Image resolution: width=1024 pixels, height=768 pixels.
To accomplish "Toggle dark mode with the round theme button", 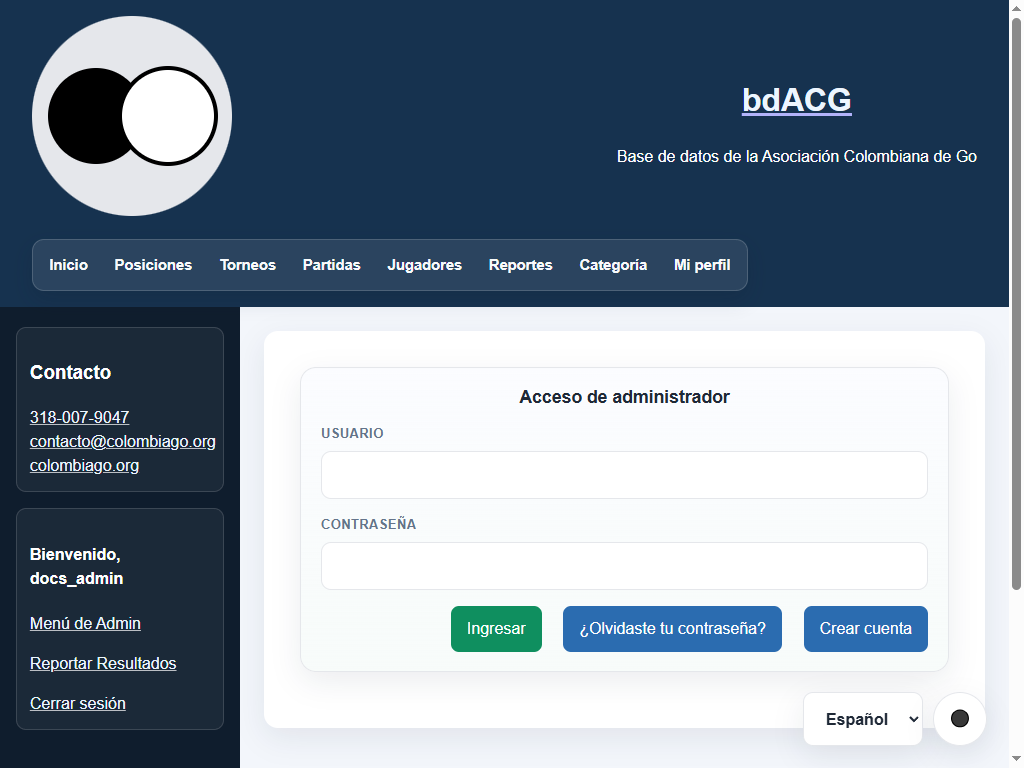I will [x=959, y=718].
